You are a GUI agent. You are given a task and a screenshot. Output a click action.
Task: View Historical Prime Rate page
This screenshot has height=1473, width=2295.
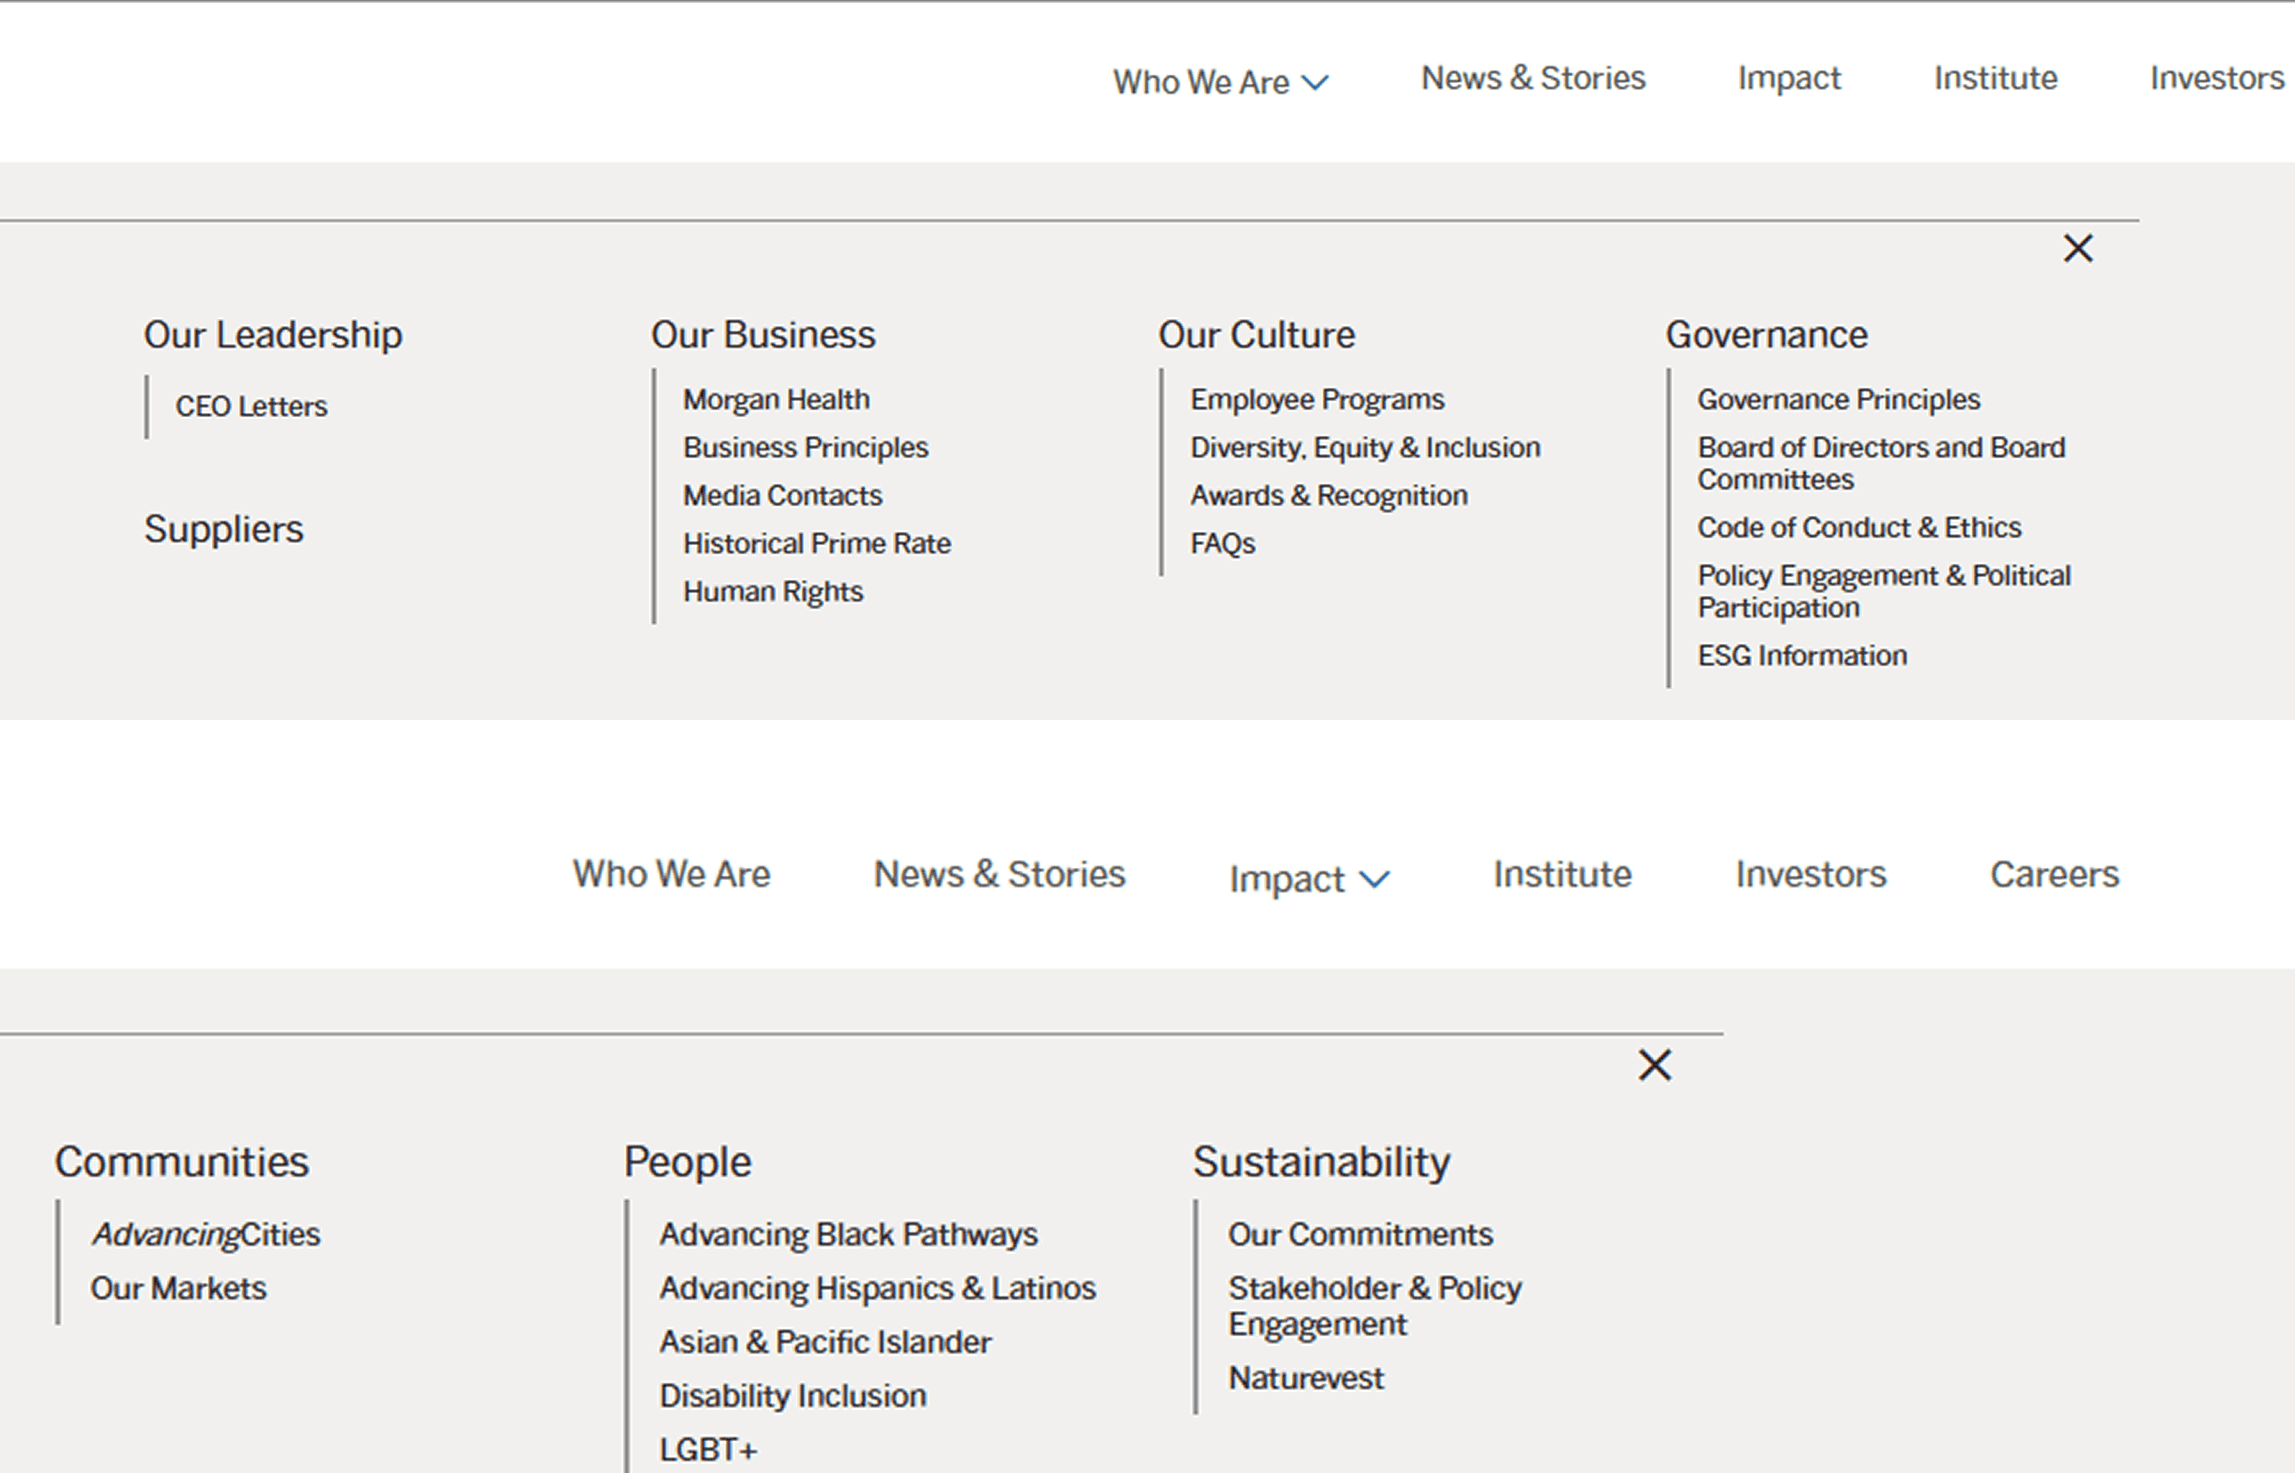point(816,543)
